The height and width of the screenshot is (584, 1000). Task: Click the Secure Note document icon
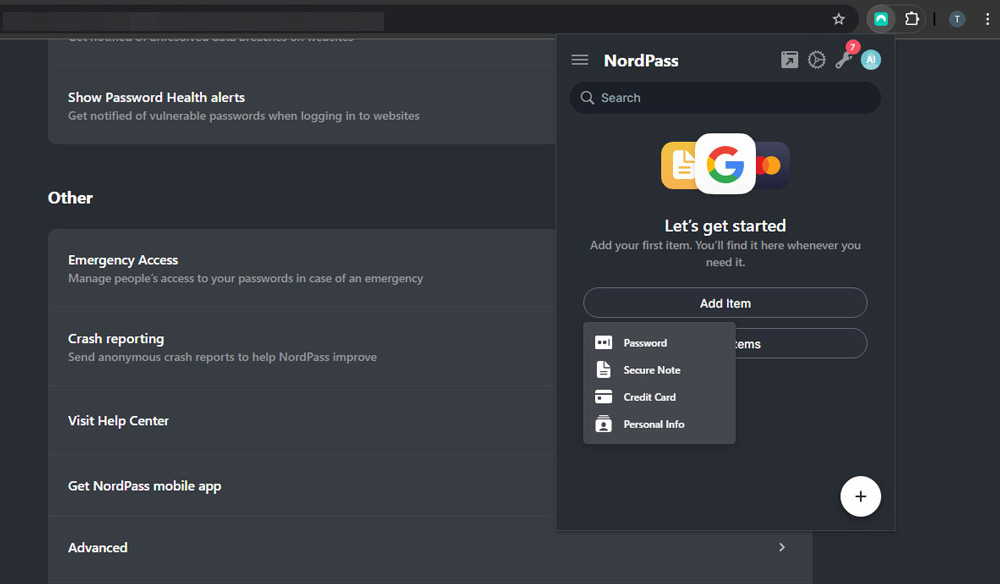point(603,370)
